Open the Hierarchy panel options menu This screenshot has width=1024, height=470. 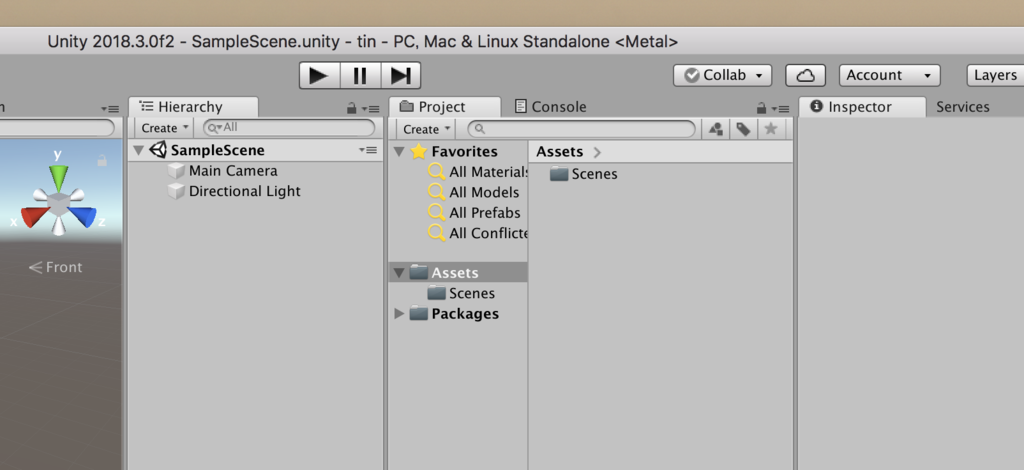point(371,109)
